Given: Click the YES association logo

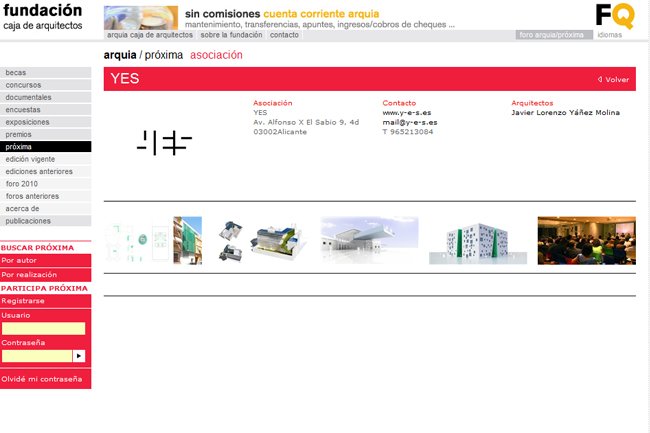Looking at the screenshot, I should click(x=164, y=143).
